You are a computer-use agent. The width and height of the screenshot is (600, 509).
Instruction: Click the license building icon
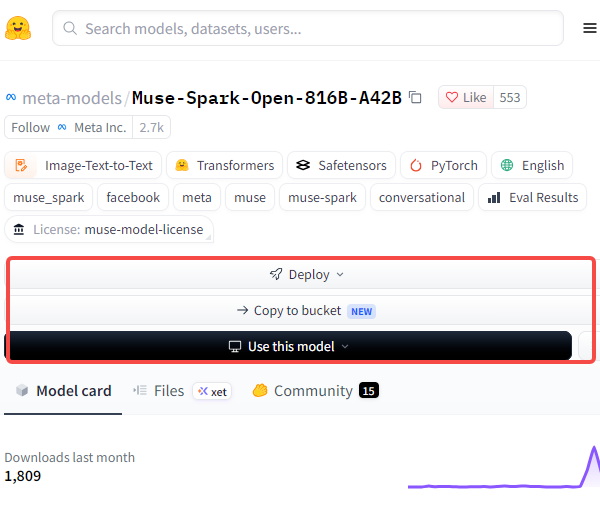19,230
